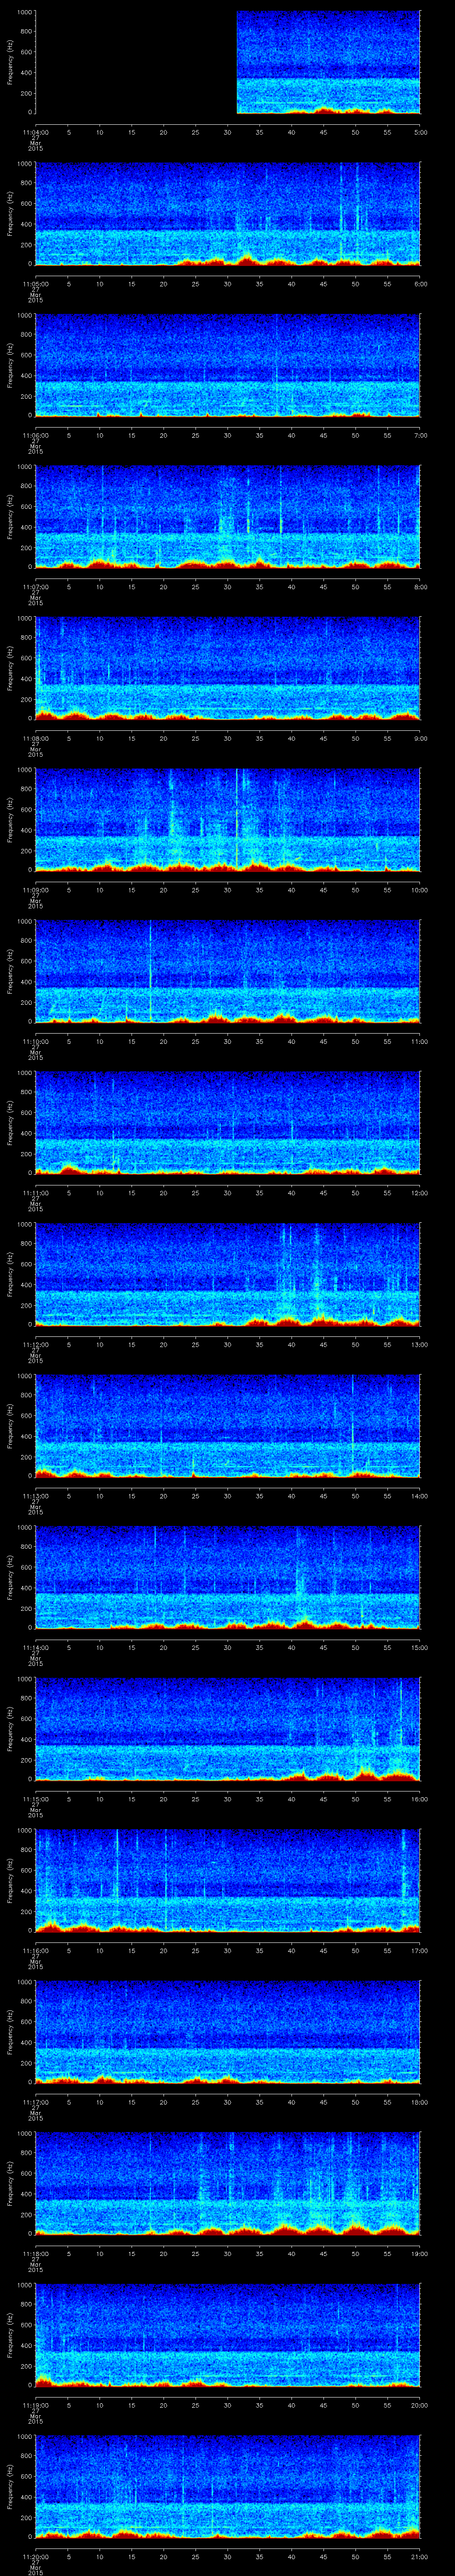Image resolution: width=455 pixels, height=2576 pixels.
Task: Select the 11:12:00 time axis label
Action: pyautogui.click(x=35, y=1344)
